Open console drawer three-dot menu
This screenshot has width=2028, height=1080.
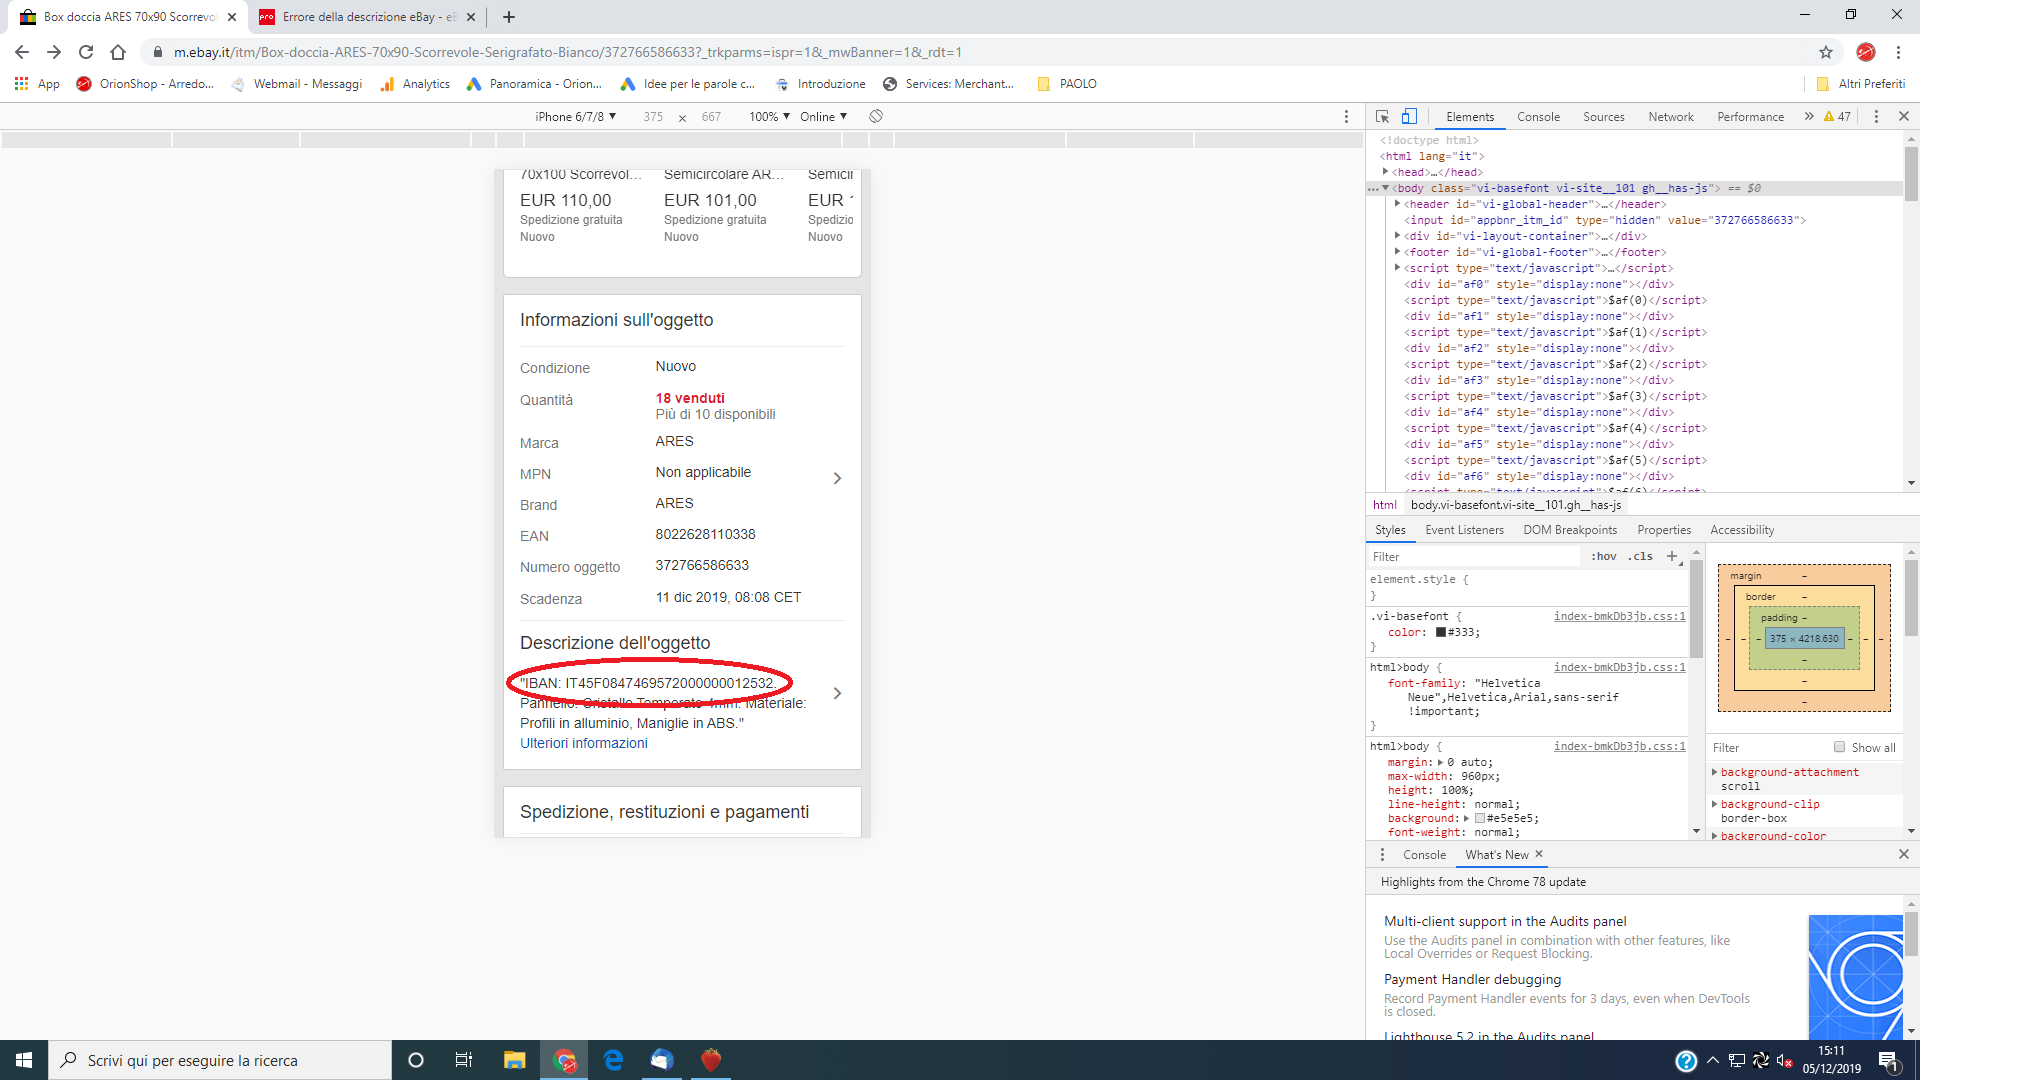(x=1382, y=855)
